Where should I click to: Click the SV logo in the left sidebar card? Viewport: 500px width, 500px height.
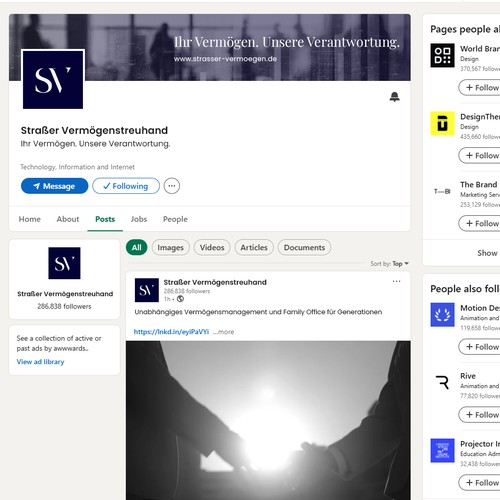tap(64, 263)
